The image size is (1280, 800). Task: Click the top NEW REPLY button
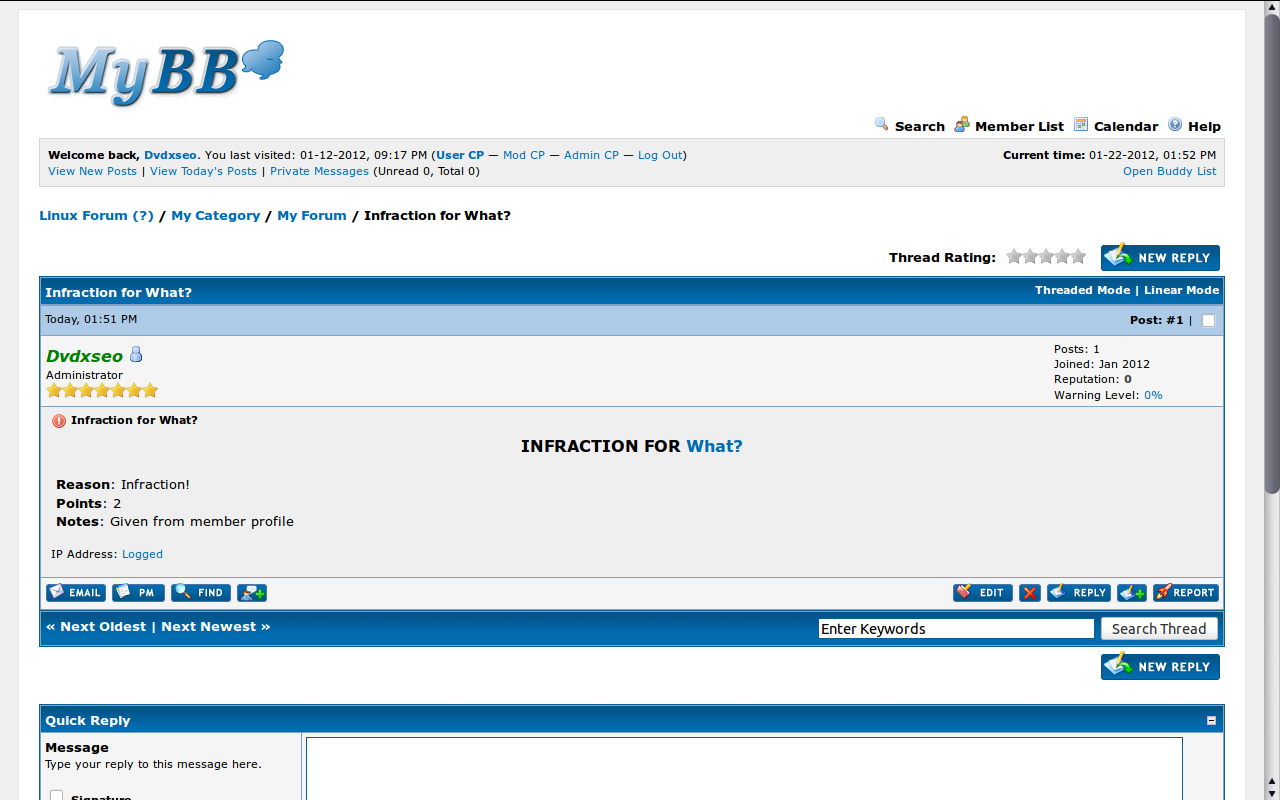[1160, 257]
